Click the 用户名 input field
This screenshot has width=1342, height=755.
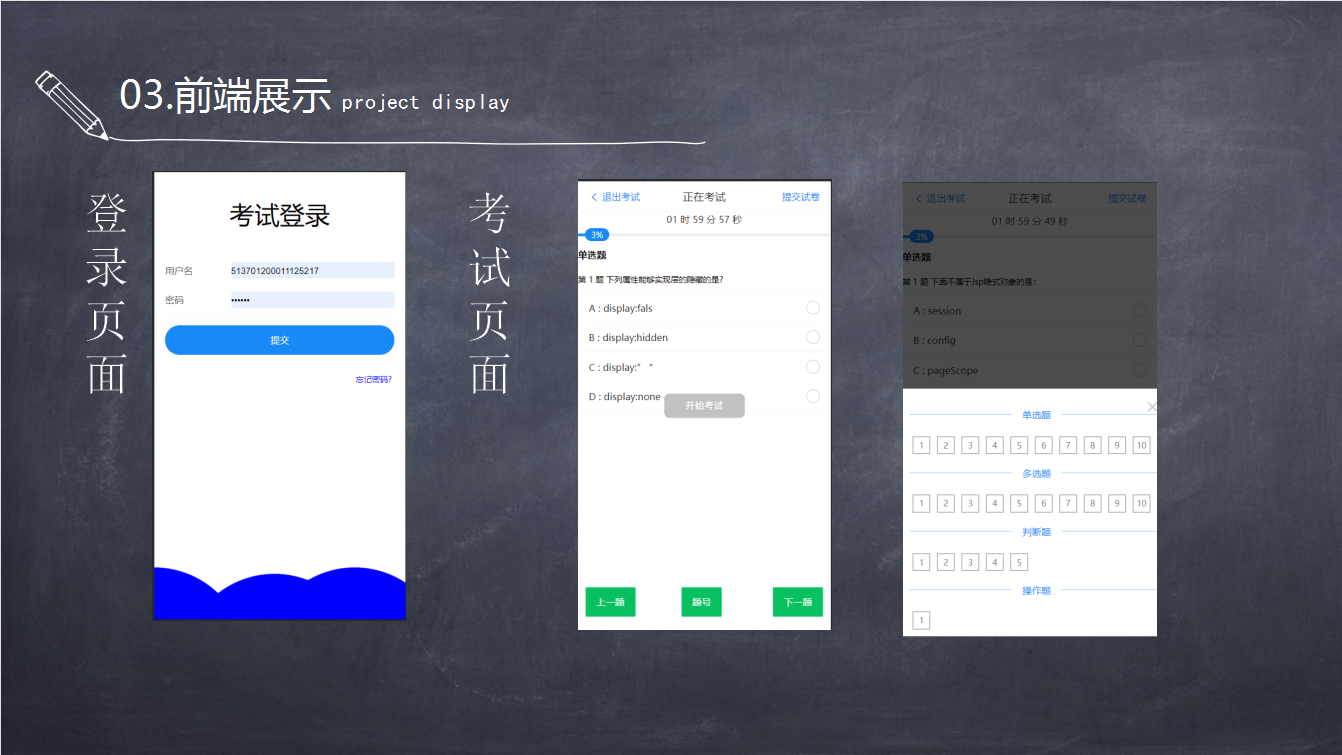click(x=311, y=271)
